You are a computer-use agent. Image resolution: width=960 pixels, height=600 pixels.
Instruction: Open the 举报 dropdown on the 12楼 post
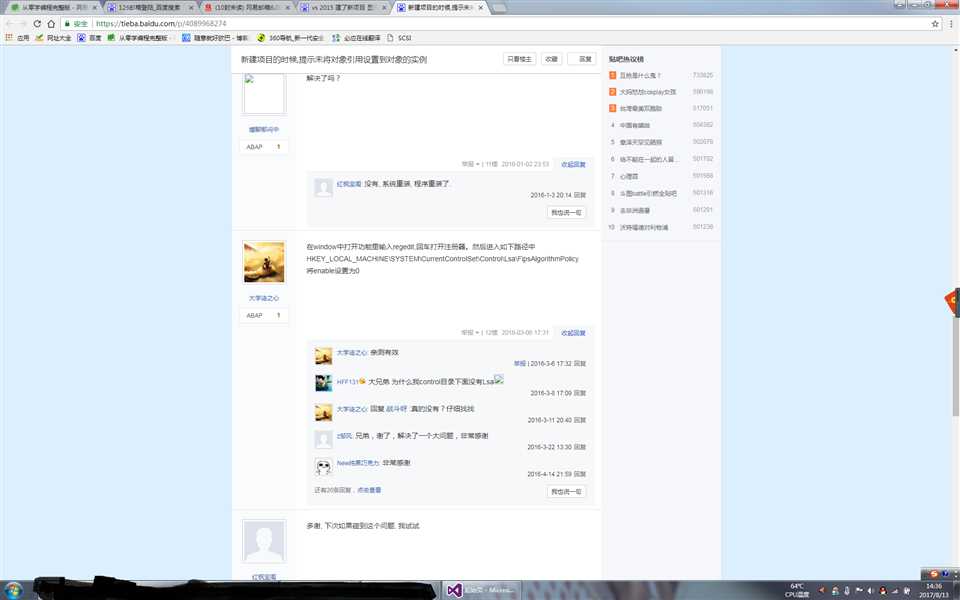pos(470,333)
